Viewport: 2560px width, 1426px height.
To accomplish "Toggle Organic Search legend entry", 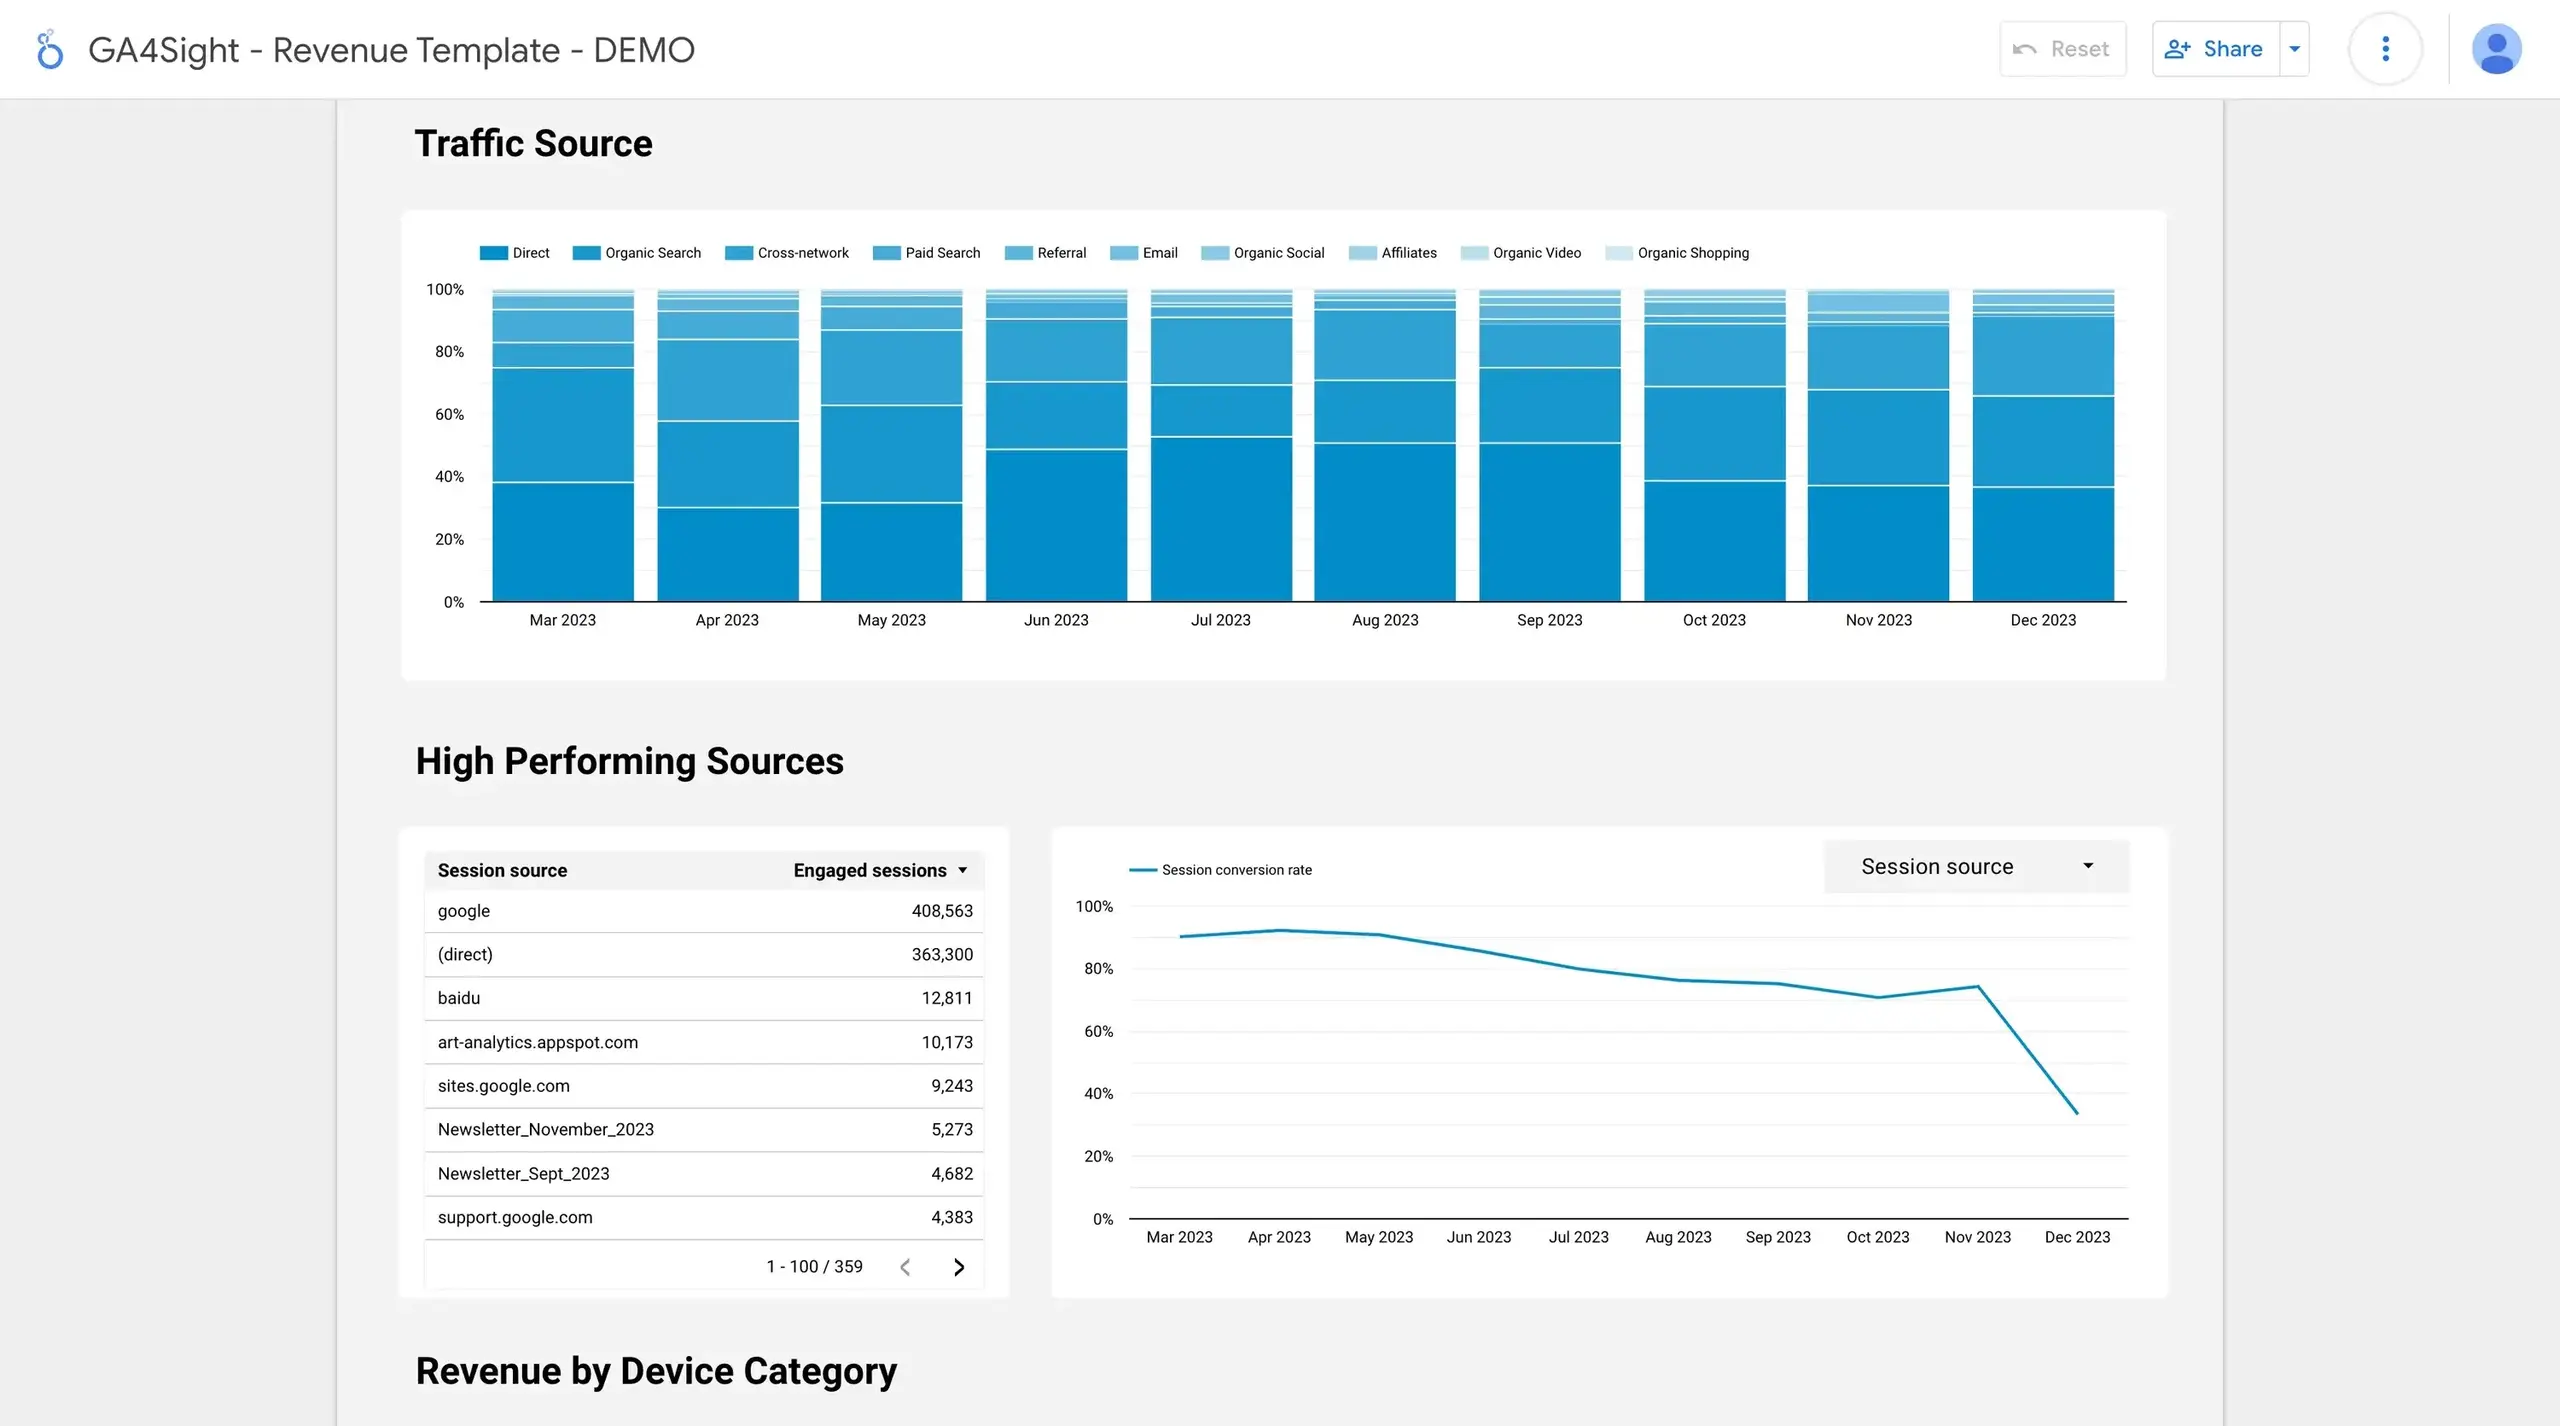I will pos(637,253).
